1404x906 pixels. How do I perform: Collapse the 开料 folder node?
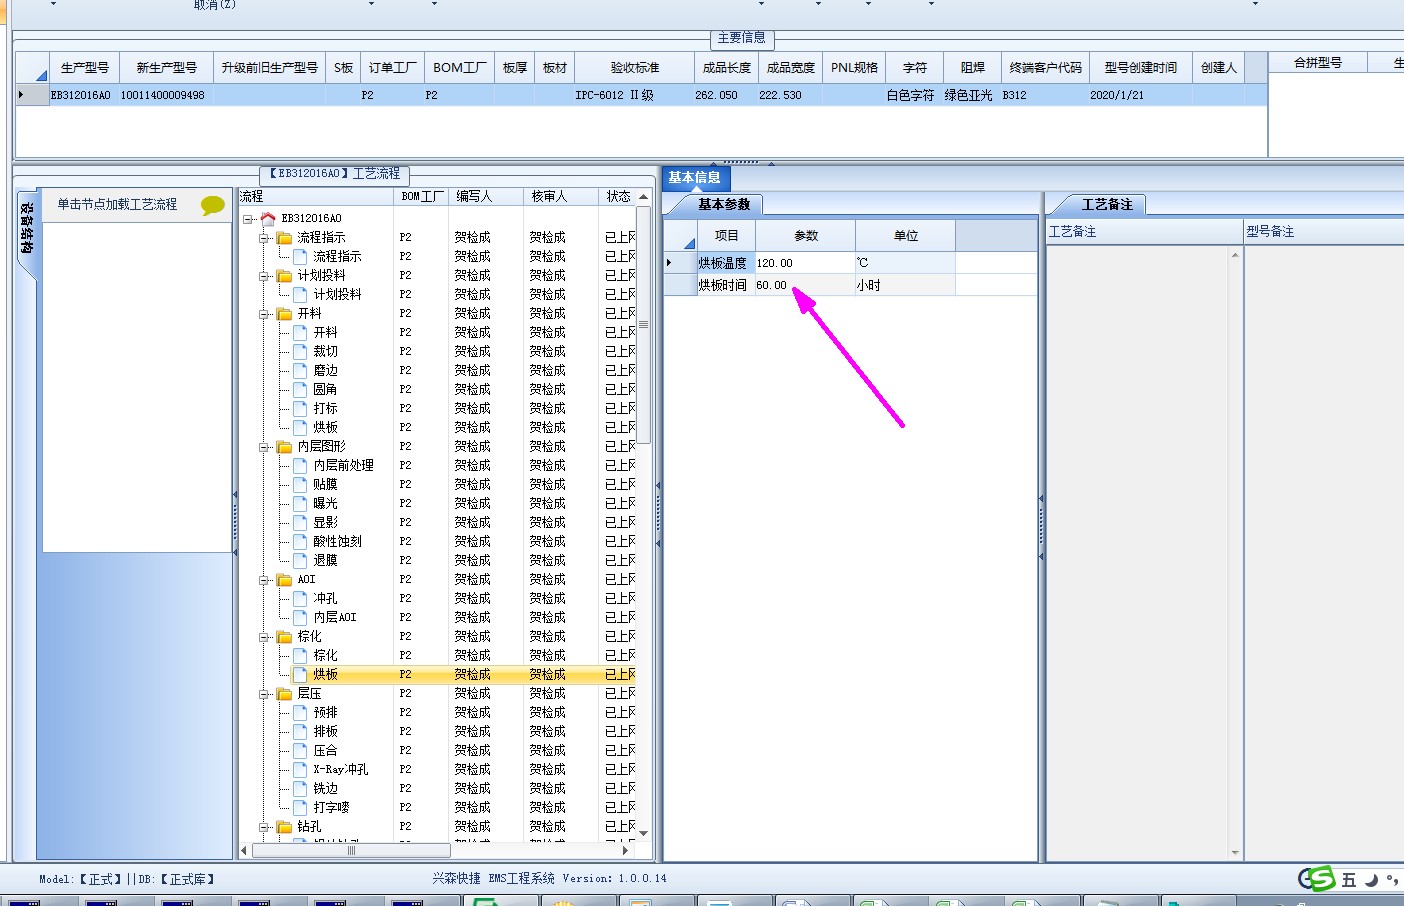265,313
